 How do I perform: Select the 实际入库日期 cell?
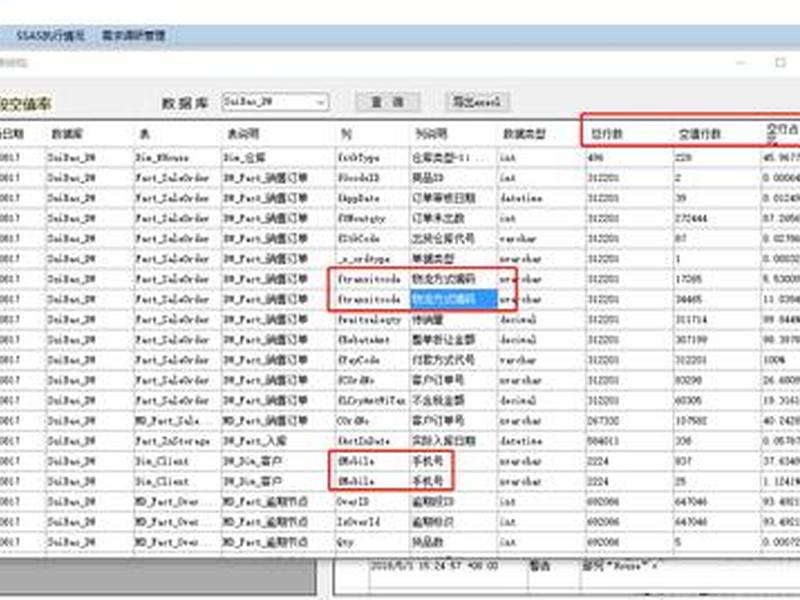click(454, 441)
